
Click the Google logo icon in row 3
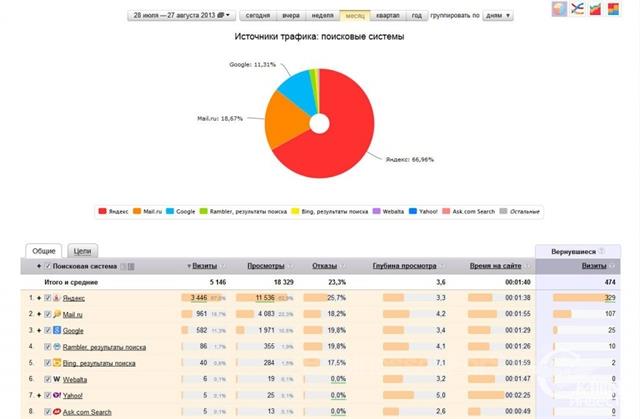coord(57,330)
